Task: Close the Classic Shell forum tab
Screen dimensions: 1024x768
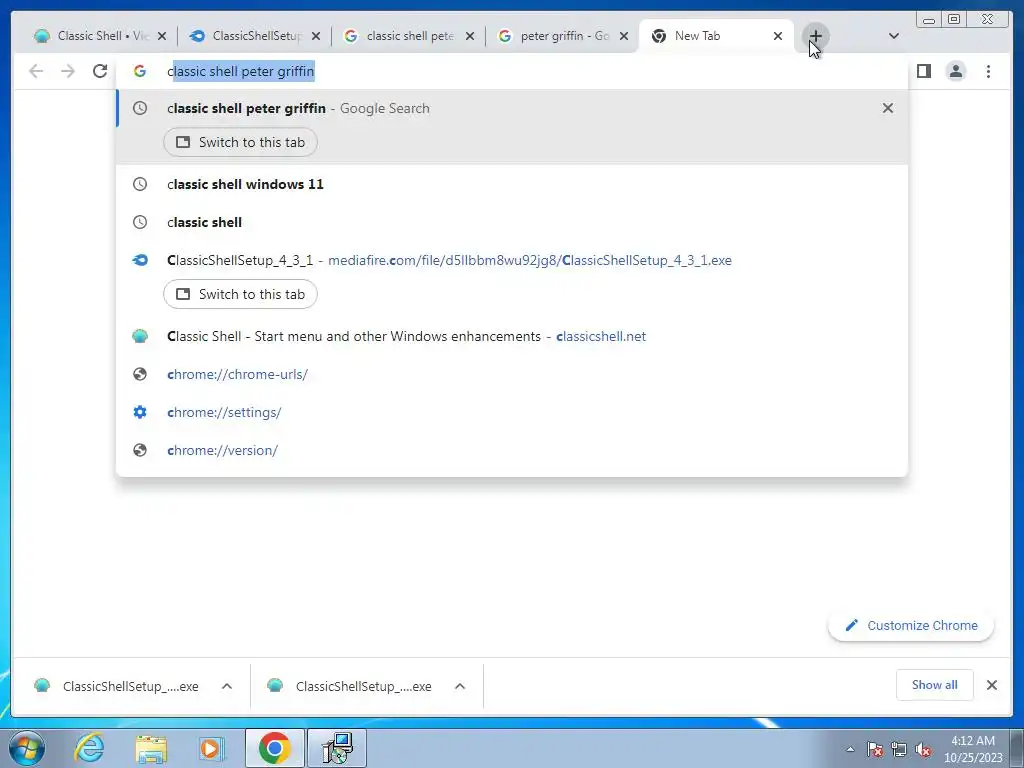Action: coord(162,36)
